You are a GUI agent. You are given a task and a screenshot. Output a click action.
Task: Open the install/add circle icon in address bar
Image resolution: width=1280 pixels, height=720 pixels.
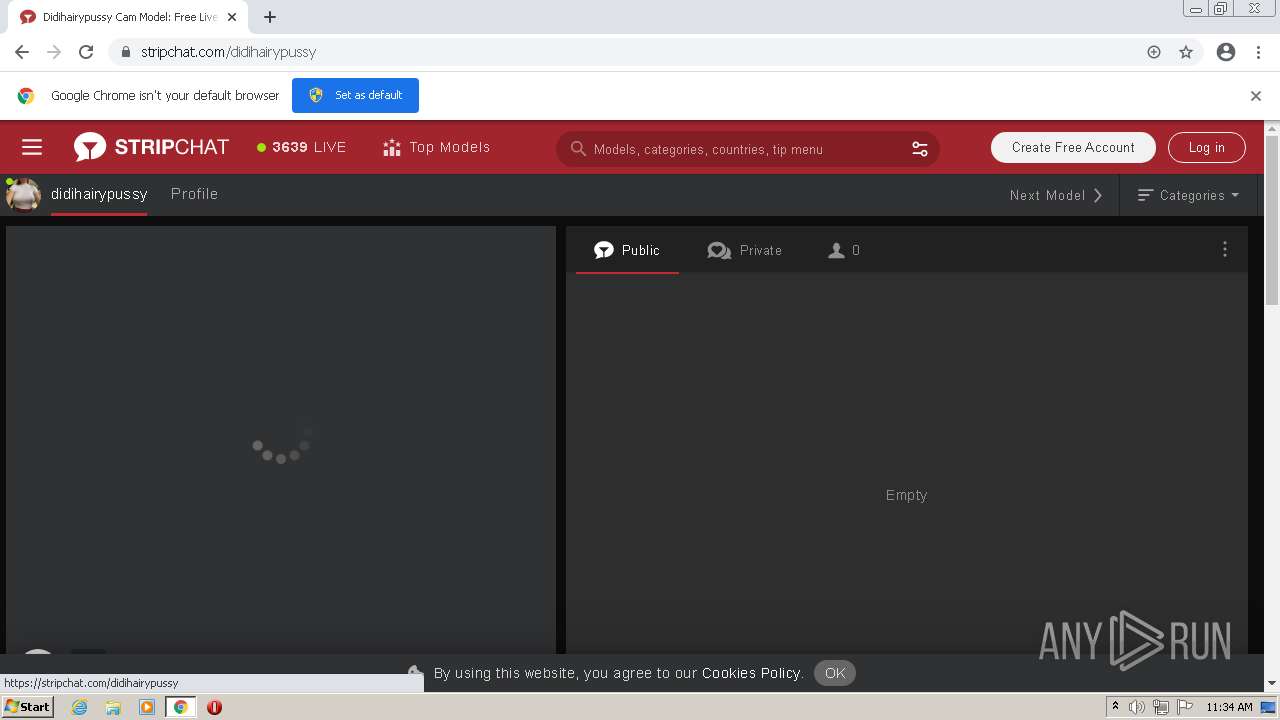pyautogui.click(x=1154, y=52)
